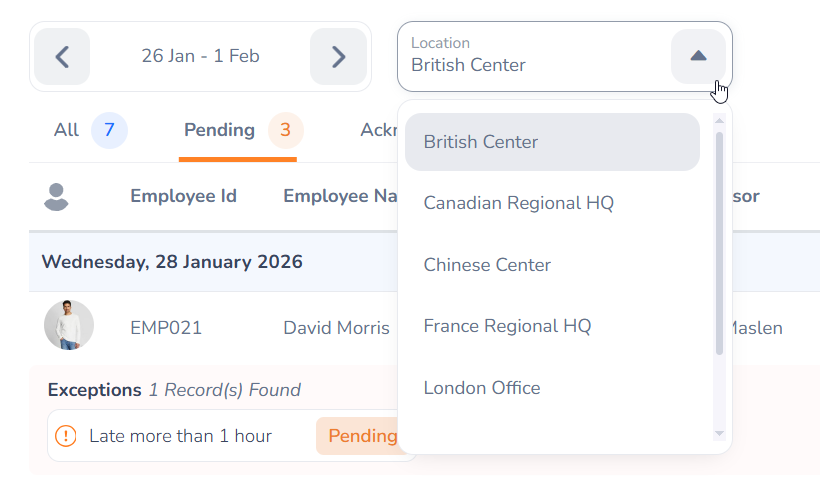Click the person icon column header

coord(56,196)
